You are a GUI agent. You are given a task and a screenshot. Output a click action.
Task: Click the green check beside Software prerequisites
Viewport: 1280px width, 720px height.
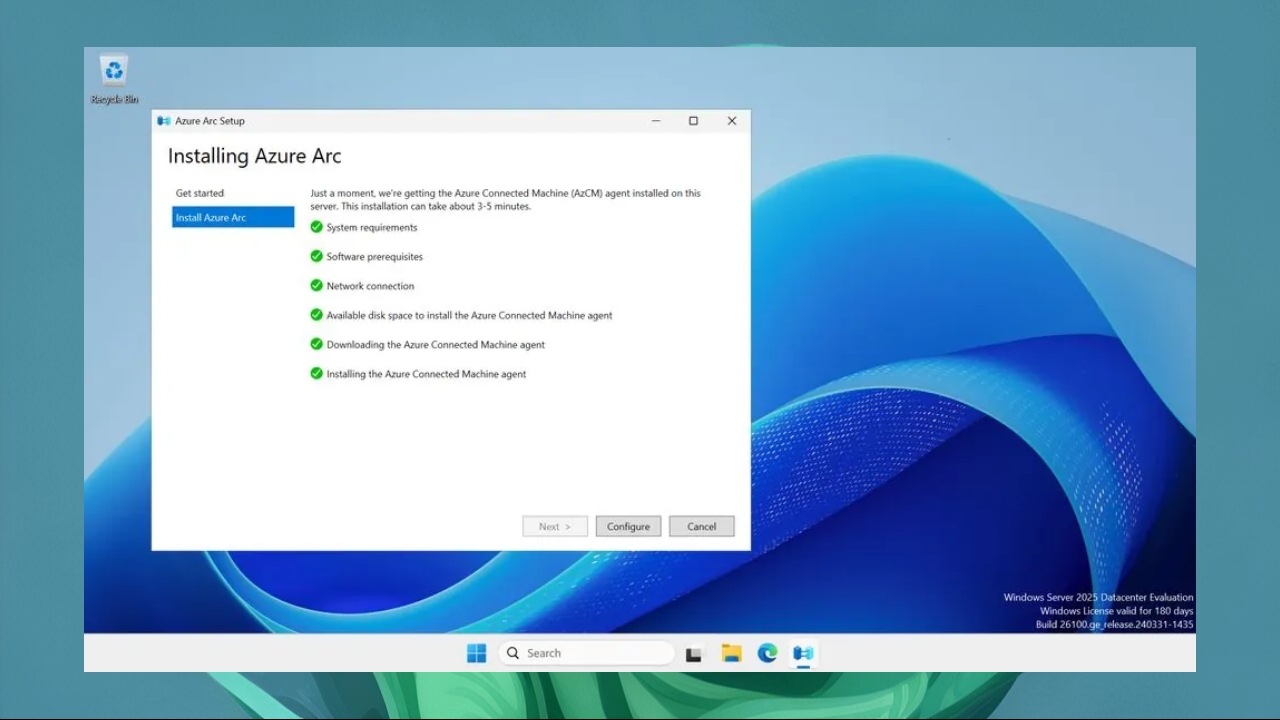[x=317, y=256]
